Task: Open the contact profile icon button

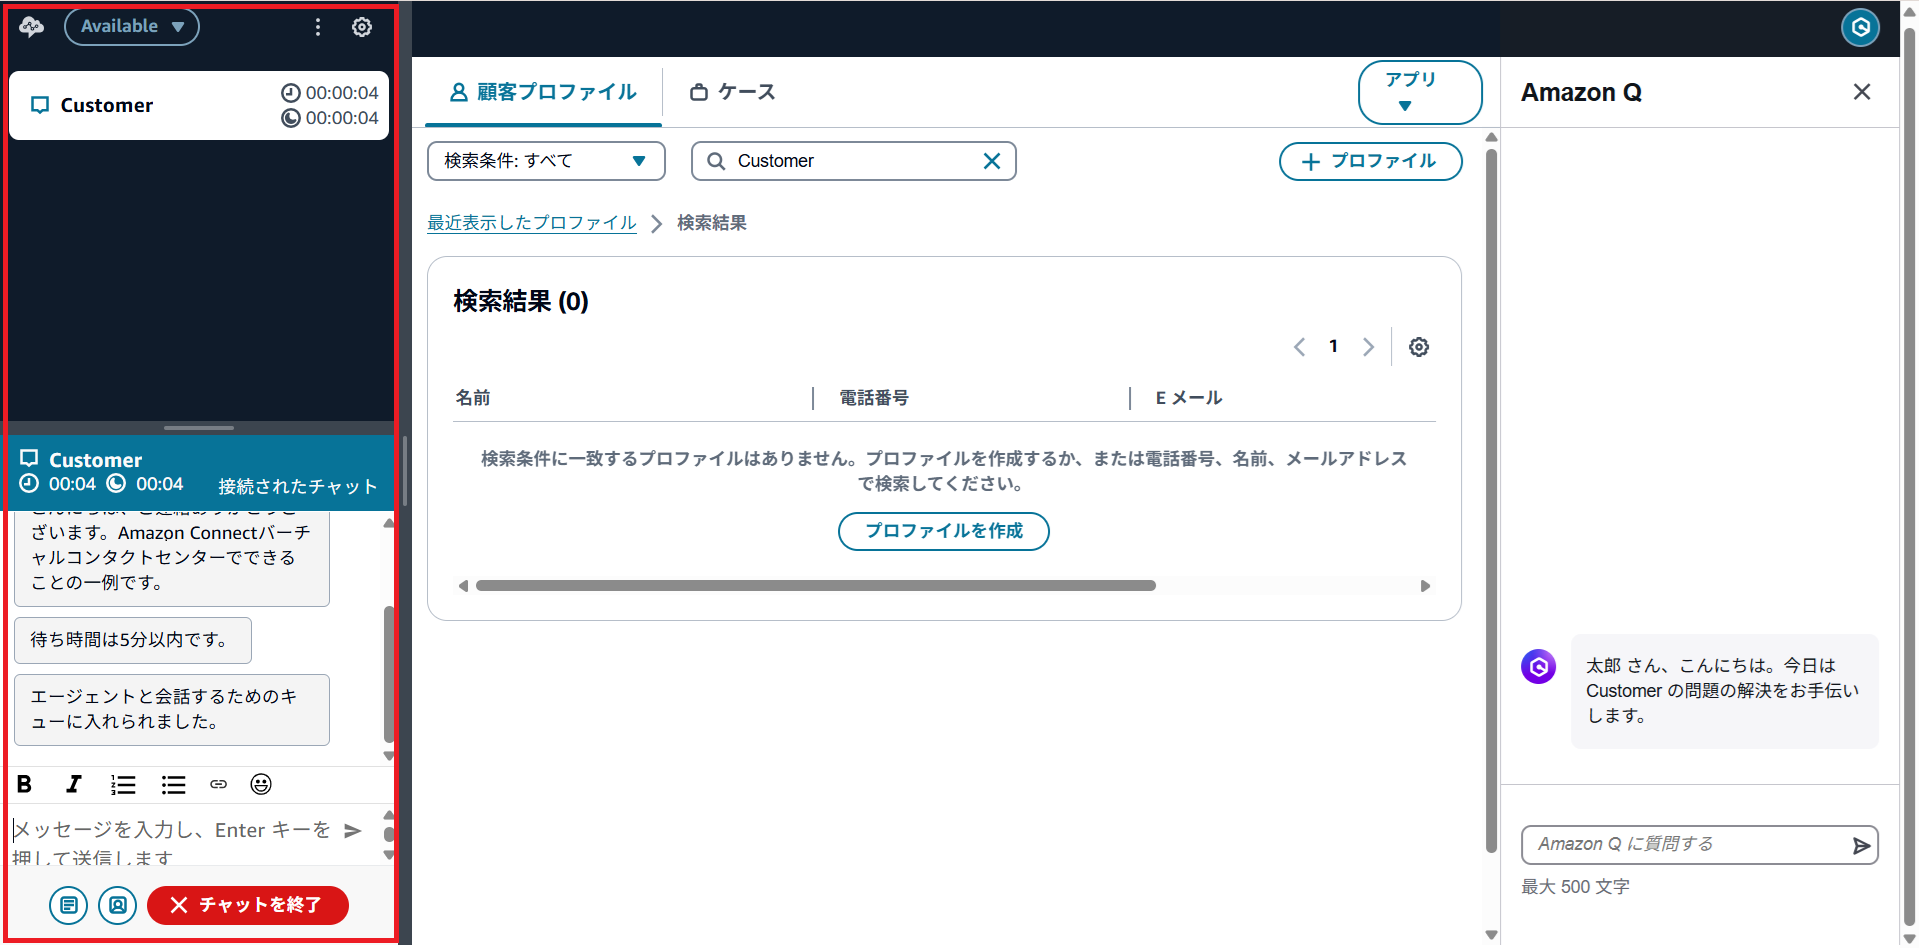Action: click(118, 905)
